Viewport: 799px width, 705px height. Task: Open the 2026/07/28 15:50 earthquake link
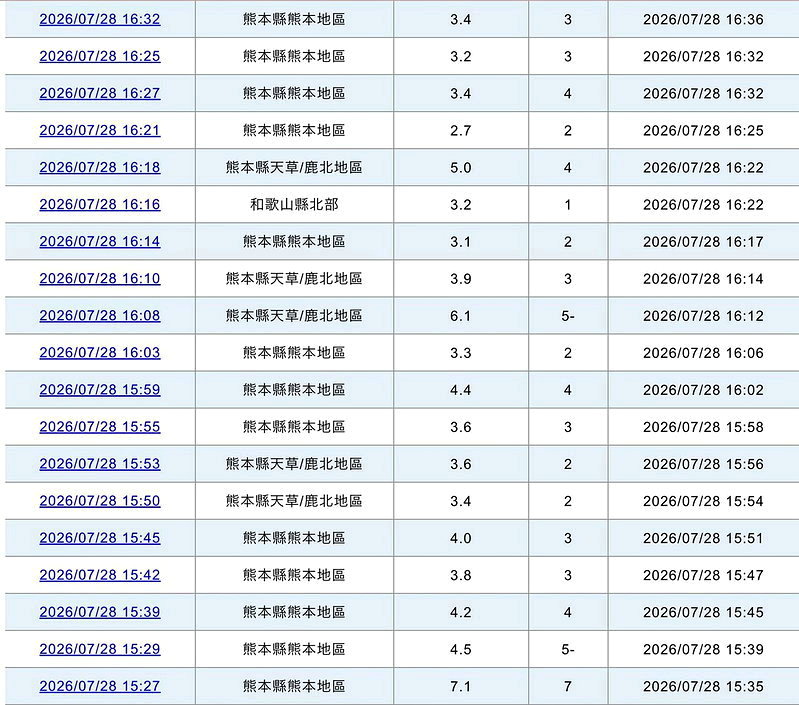coord(100,501)
